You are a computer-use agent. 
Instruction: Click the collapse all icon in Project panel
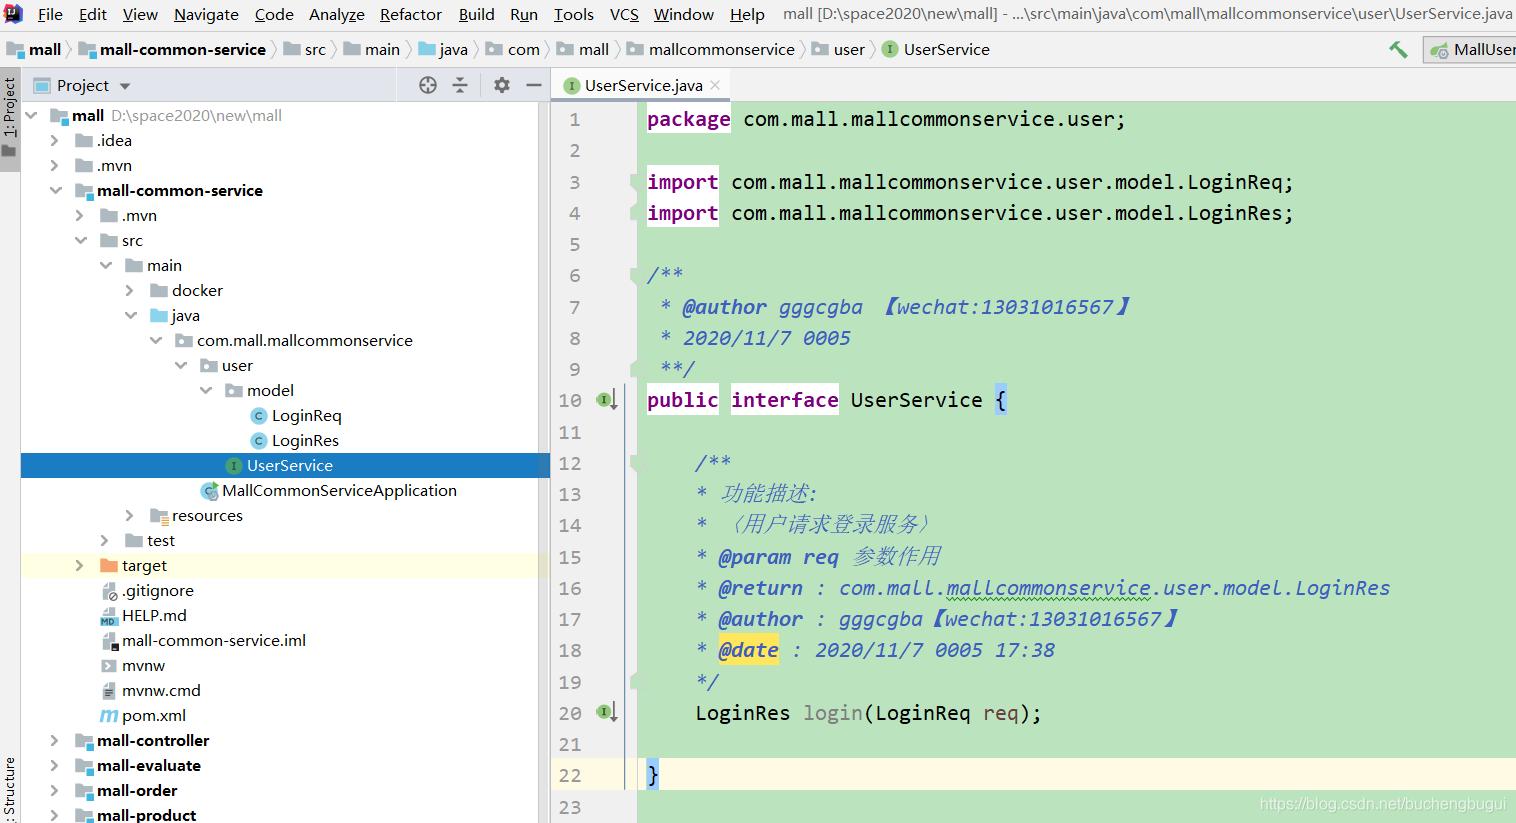460,85
